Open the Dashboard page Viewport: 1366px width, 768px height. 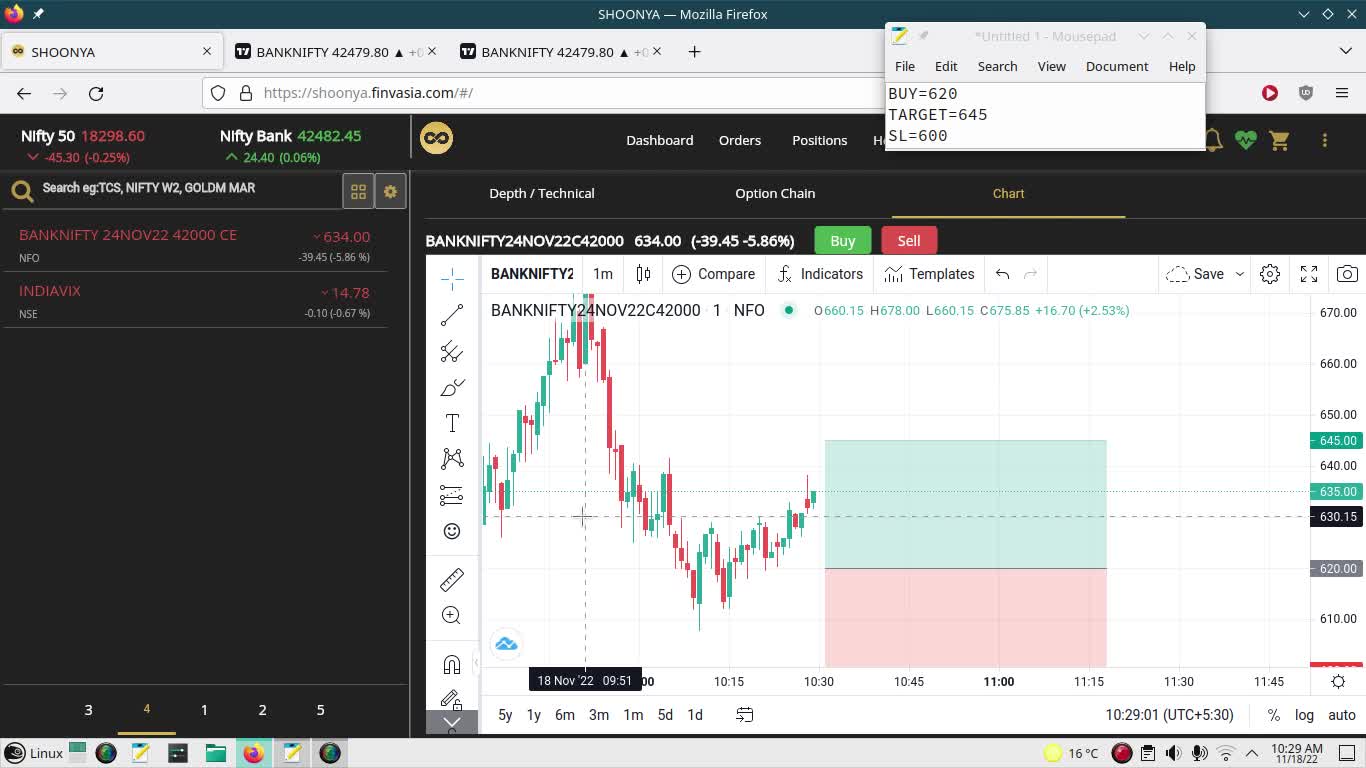pyautogui.click(x=660, y=140)
